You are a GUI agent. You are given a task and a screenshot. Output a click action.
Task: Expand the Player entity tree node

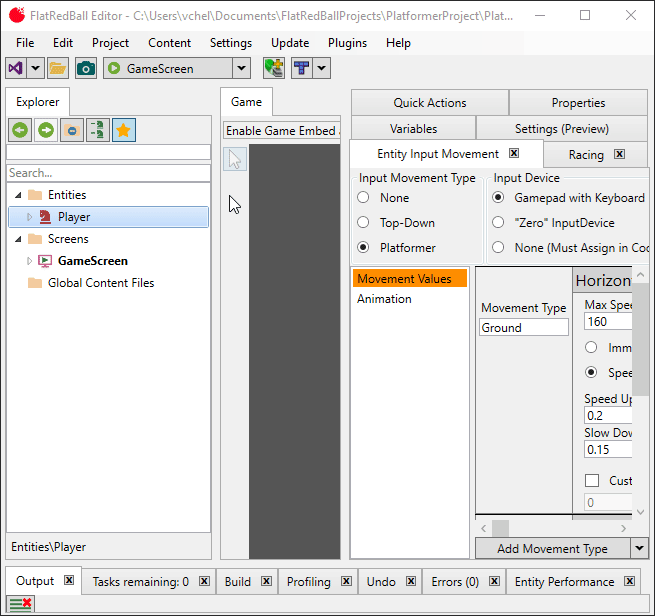click(x=30, y=217)
